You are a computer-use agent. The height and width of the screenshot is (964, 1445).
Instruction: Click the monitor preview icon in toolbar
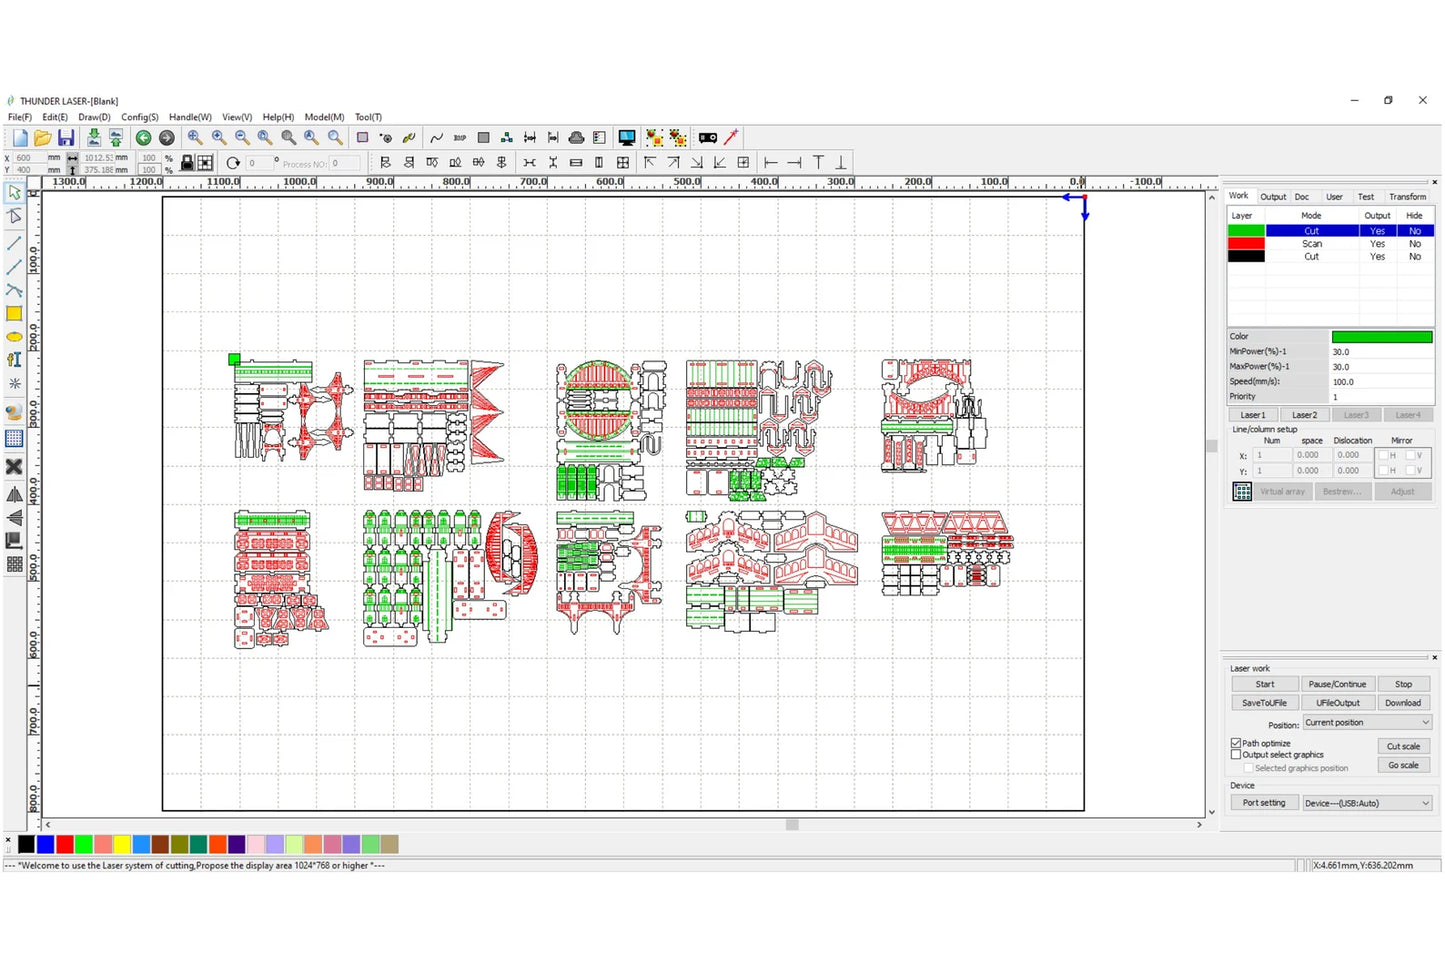click(627, 138)
